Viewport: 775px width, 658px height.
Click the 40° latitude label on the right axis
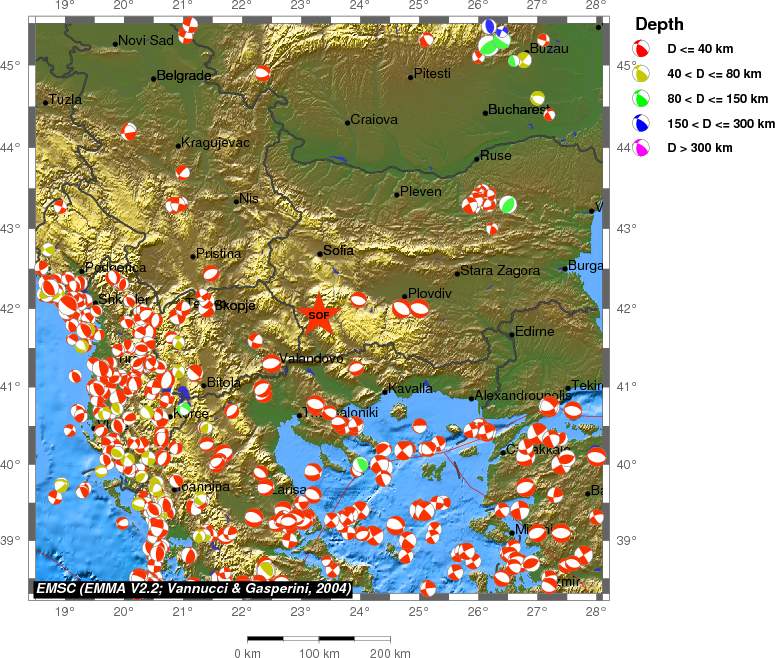(x=626, y=464)
